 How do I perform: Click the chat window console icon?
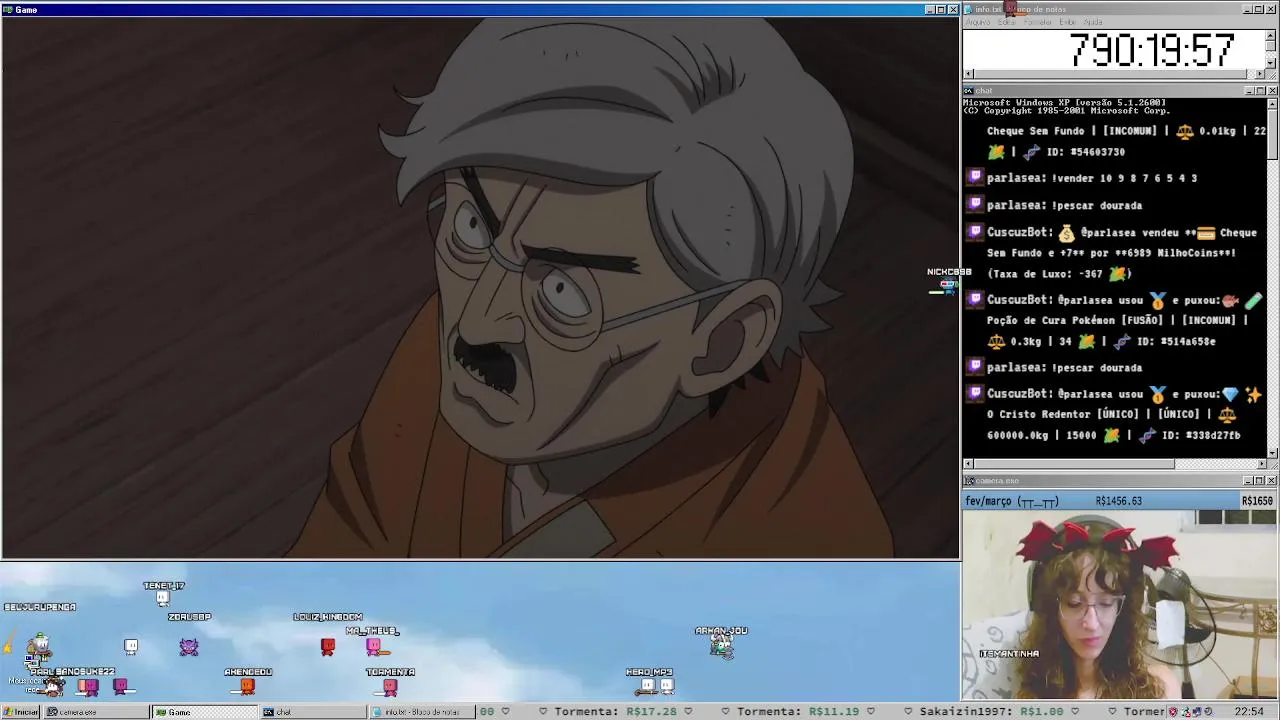[969, 91]
